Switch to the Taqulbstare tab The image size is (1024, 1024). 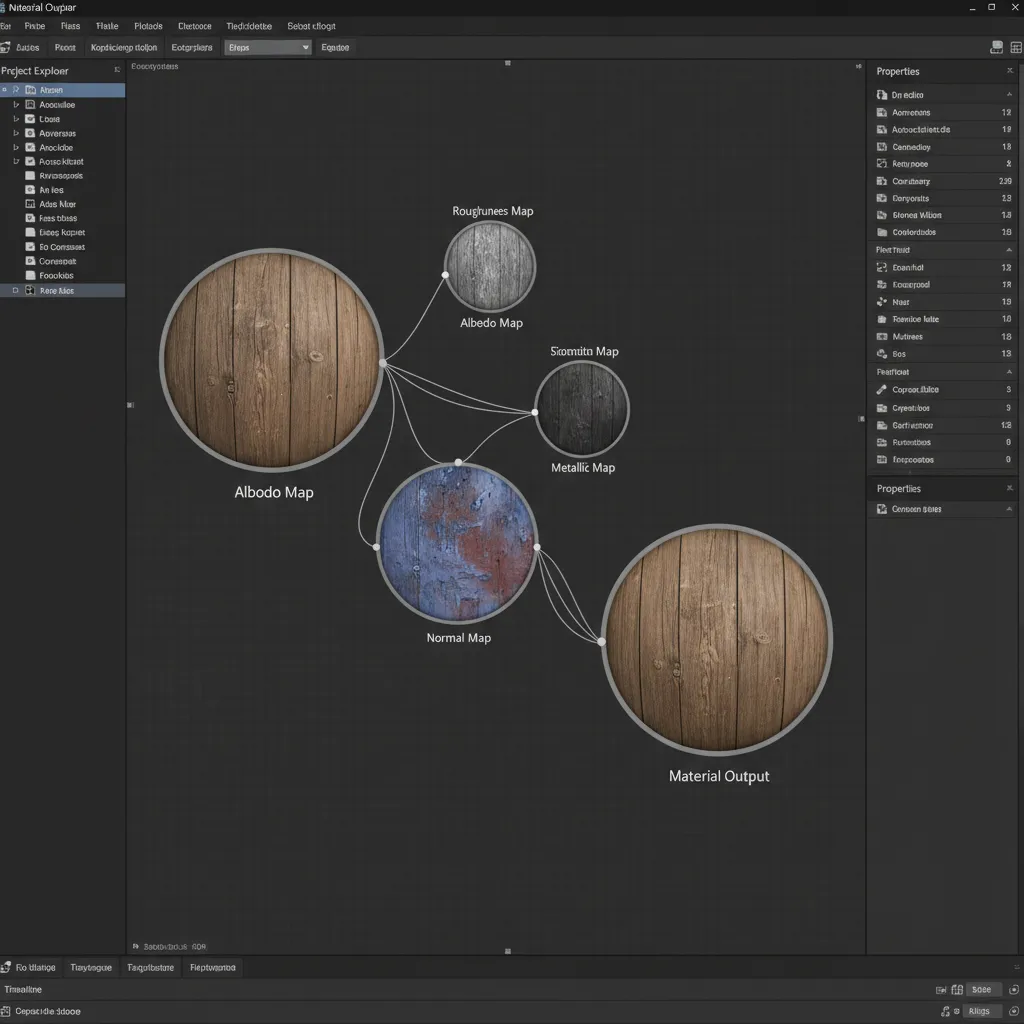(x=150, y=967)
